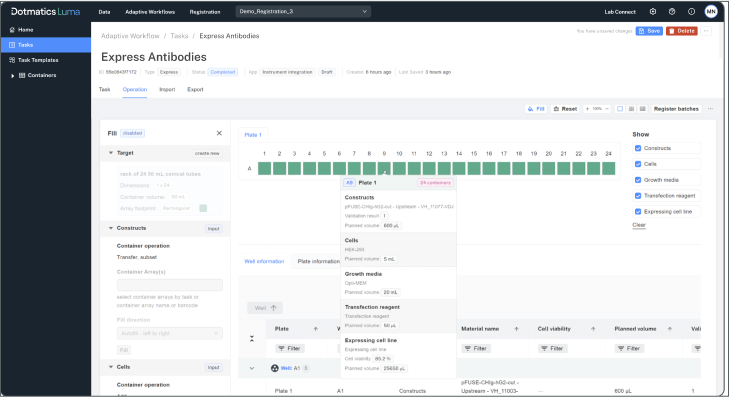Open the Plate information tab
Viewport: 729px width, 397px height.
coord(318,261)
